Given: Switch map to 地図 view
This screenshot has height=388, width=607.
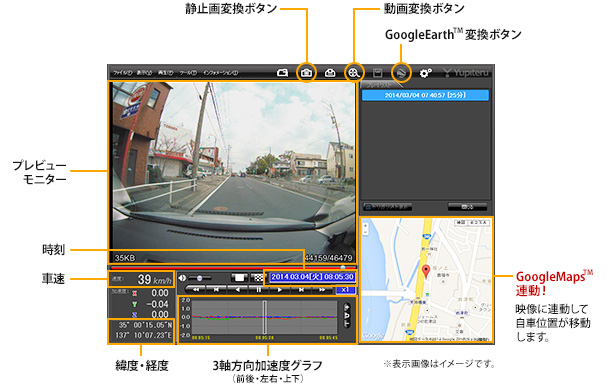Looking at the screenshot, I should click(460, 223).
